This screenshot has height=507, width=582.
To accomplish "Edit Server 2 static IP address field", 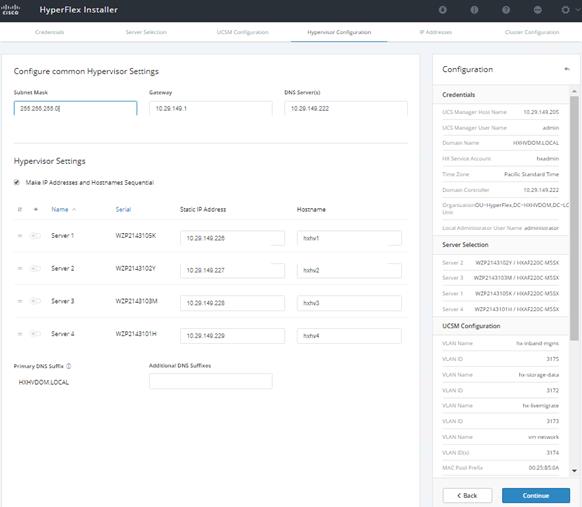I will click(x=232, y=271).
